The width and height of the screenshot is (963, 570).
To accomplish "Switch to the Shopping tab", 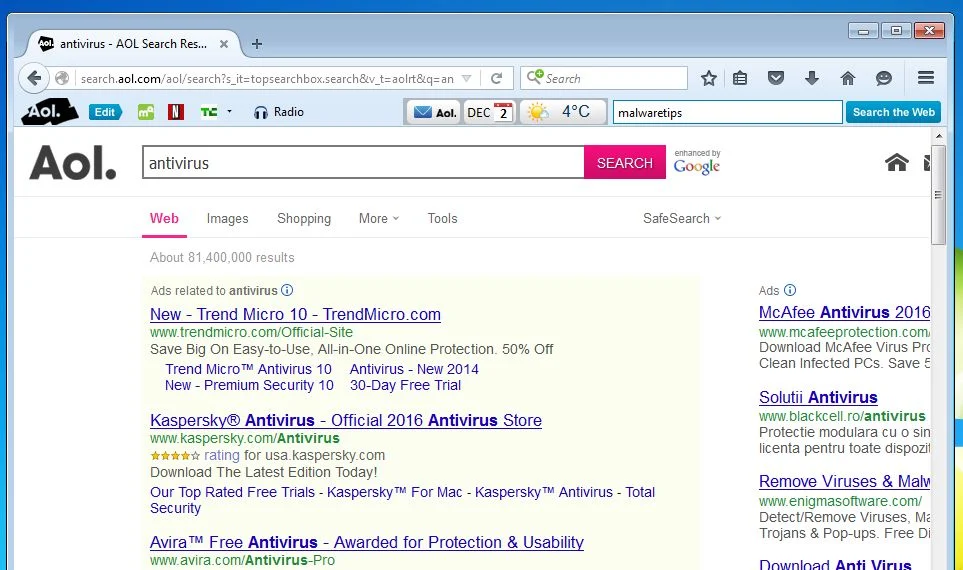I will pos(303,219).
